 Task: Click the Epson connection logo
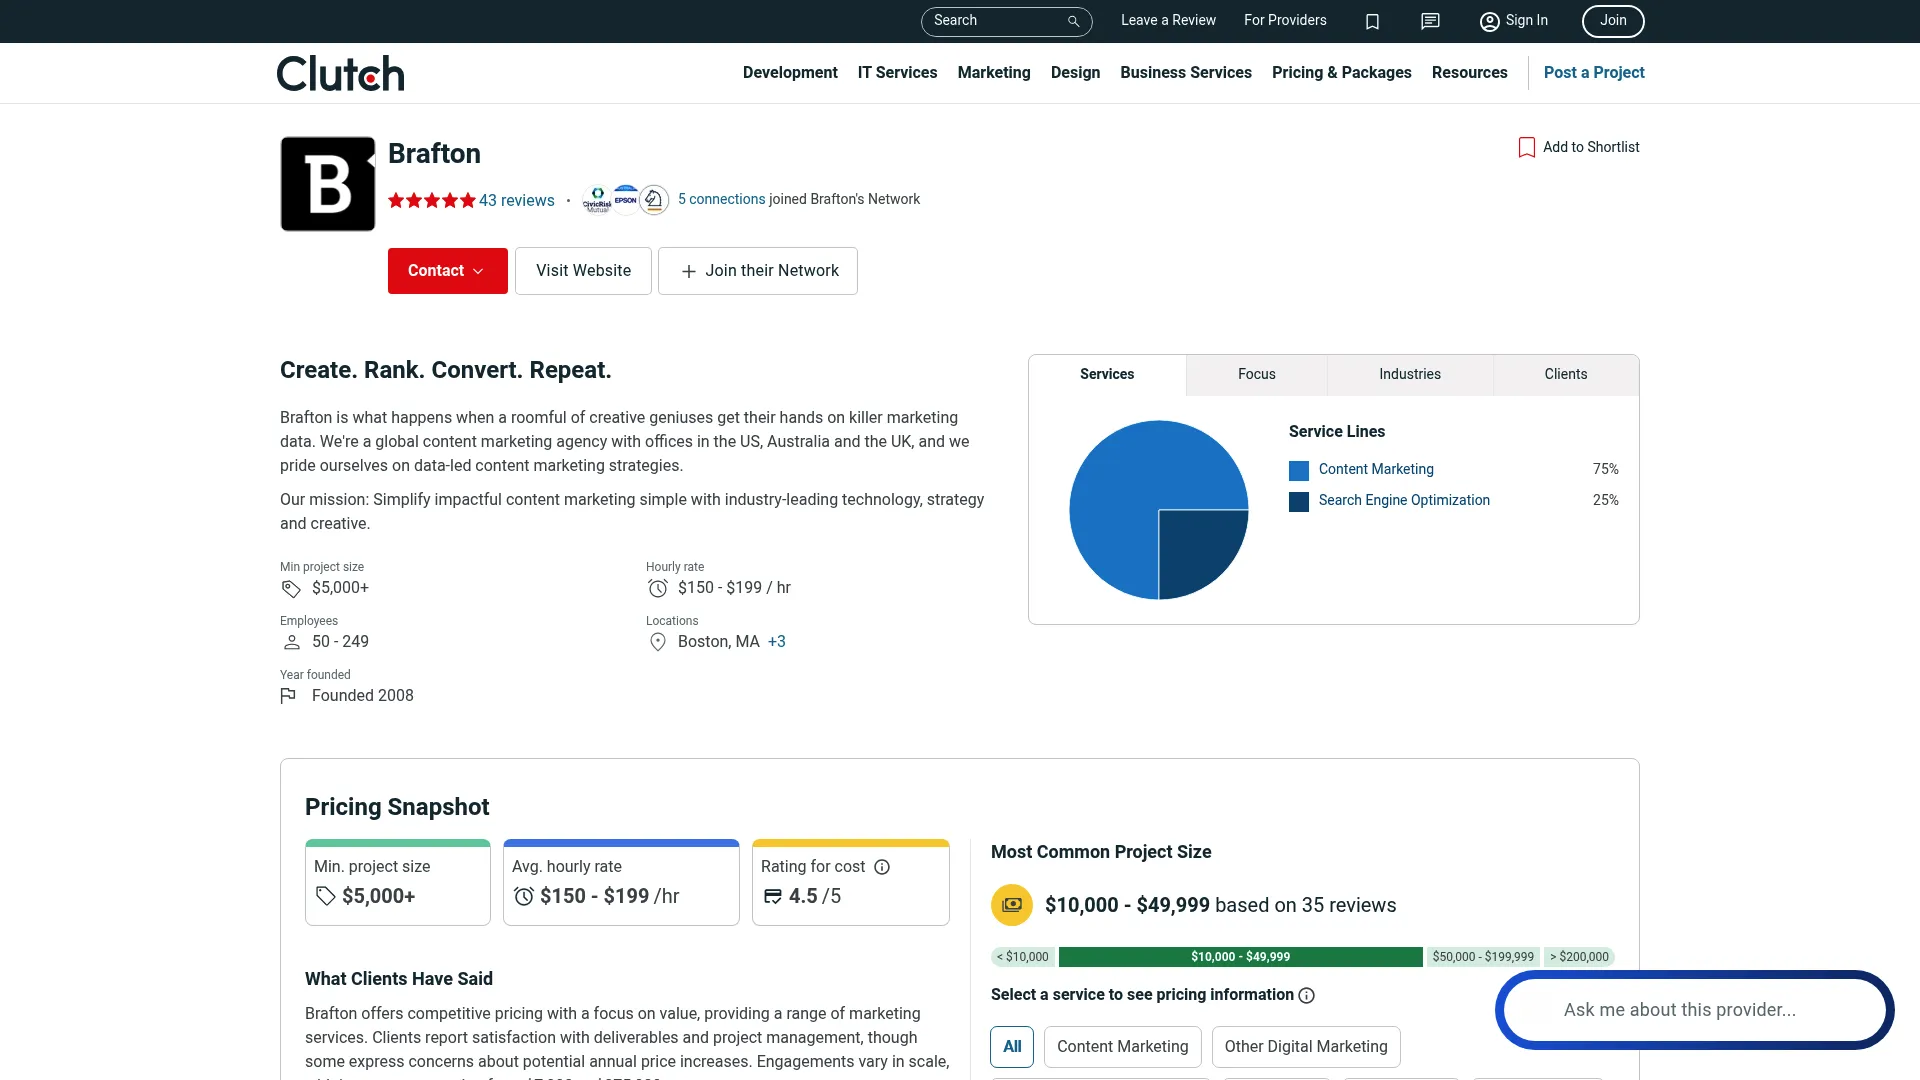tap(625, 199)
